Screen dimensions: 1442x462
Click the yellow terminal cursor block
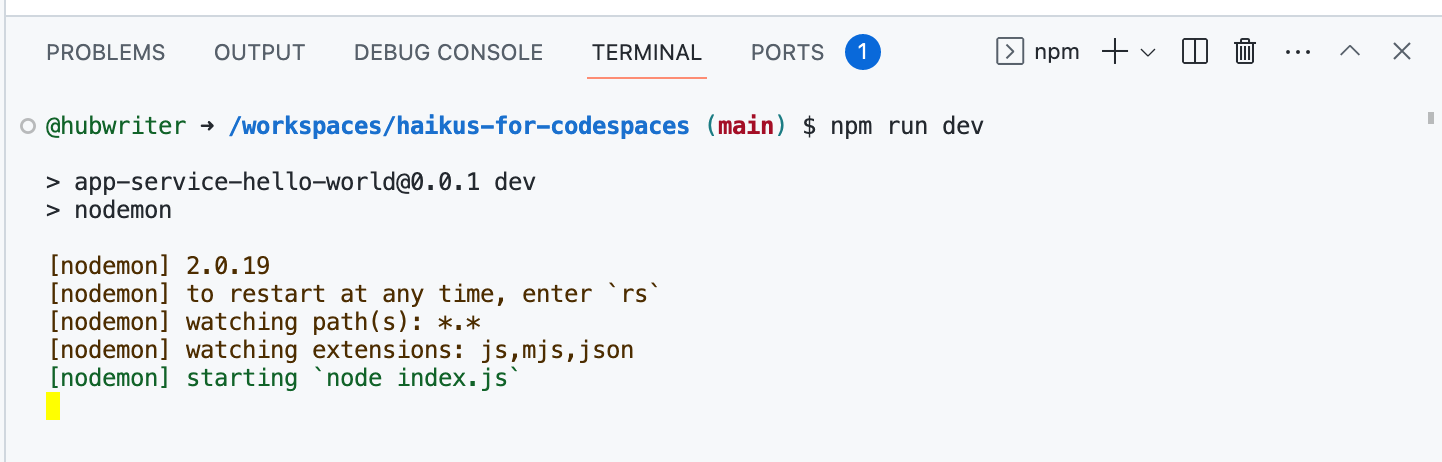pos(53,406)
